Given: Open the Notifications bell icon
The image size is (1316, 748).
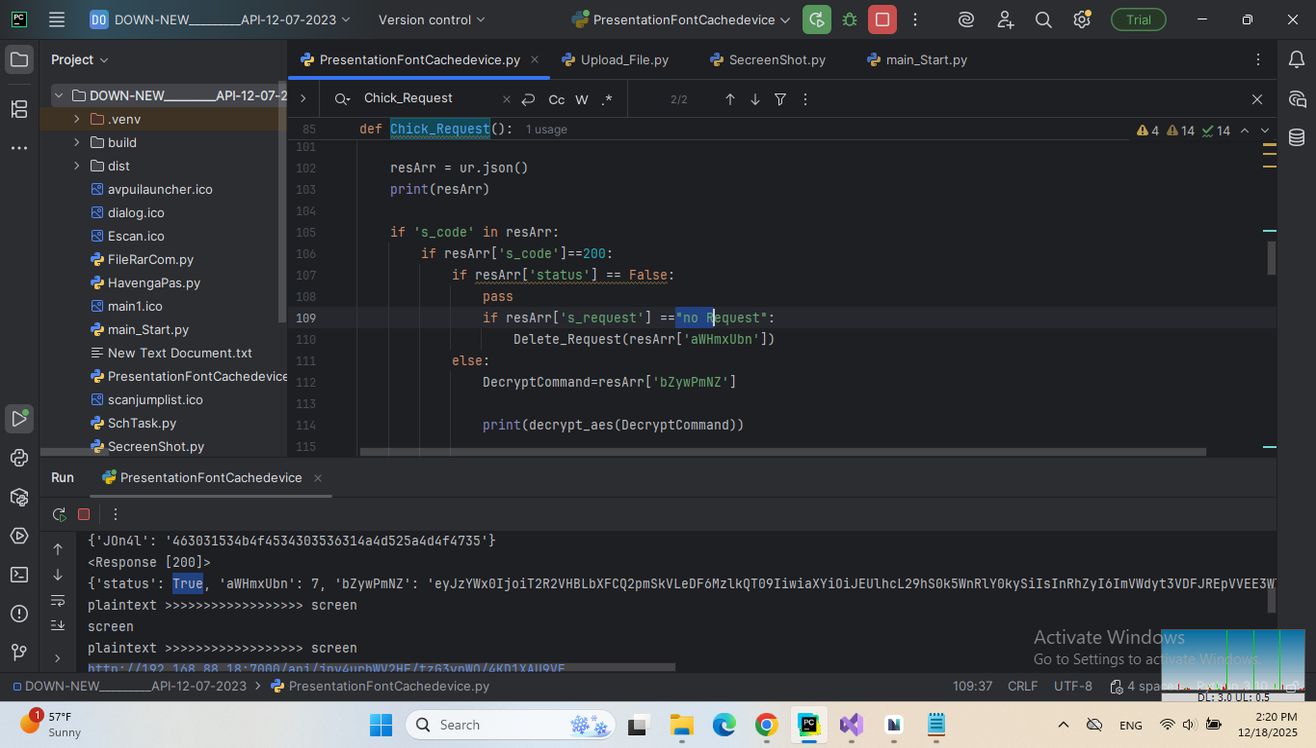Looking at the screenshot, I should coord(1297,60).
